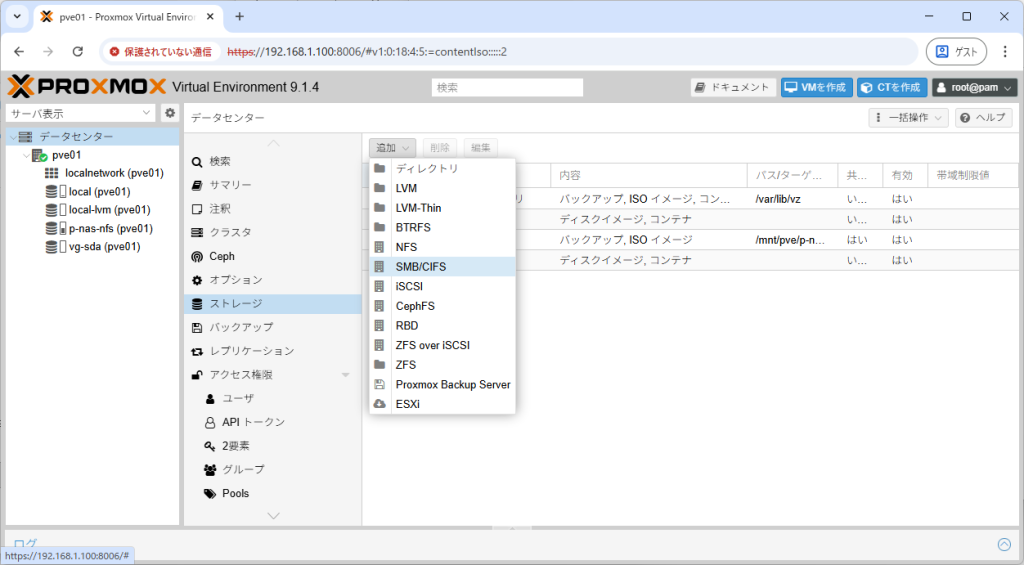Viewport: 1024px width, 565px height.
Task: Click the Cluster servers icon
Action: 197,233
